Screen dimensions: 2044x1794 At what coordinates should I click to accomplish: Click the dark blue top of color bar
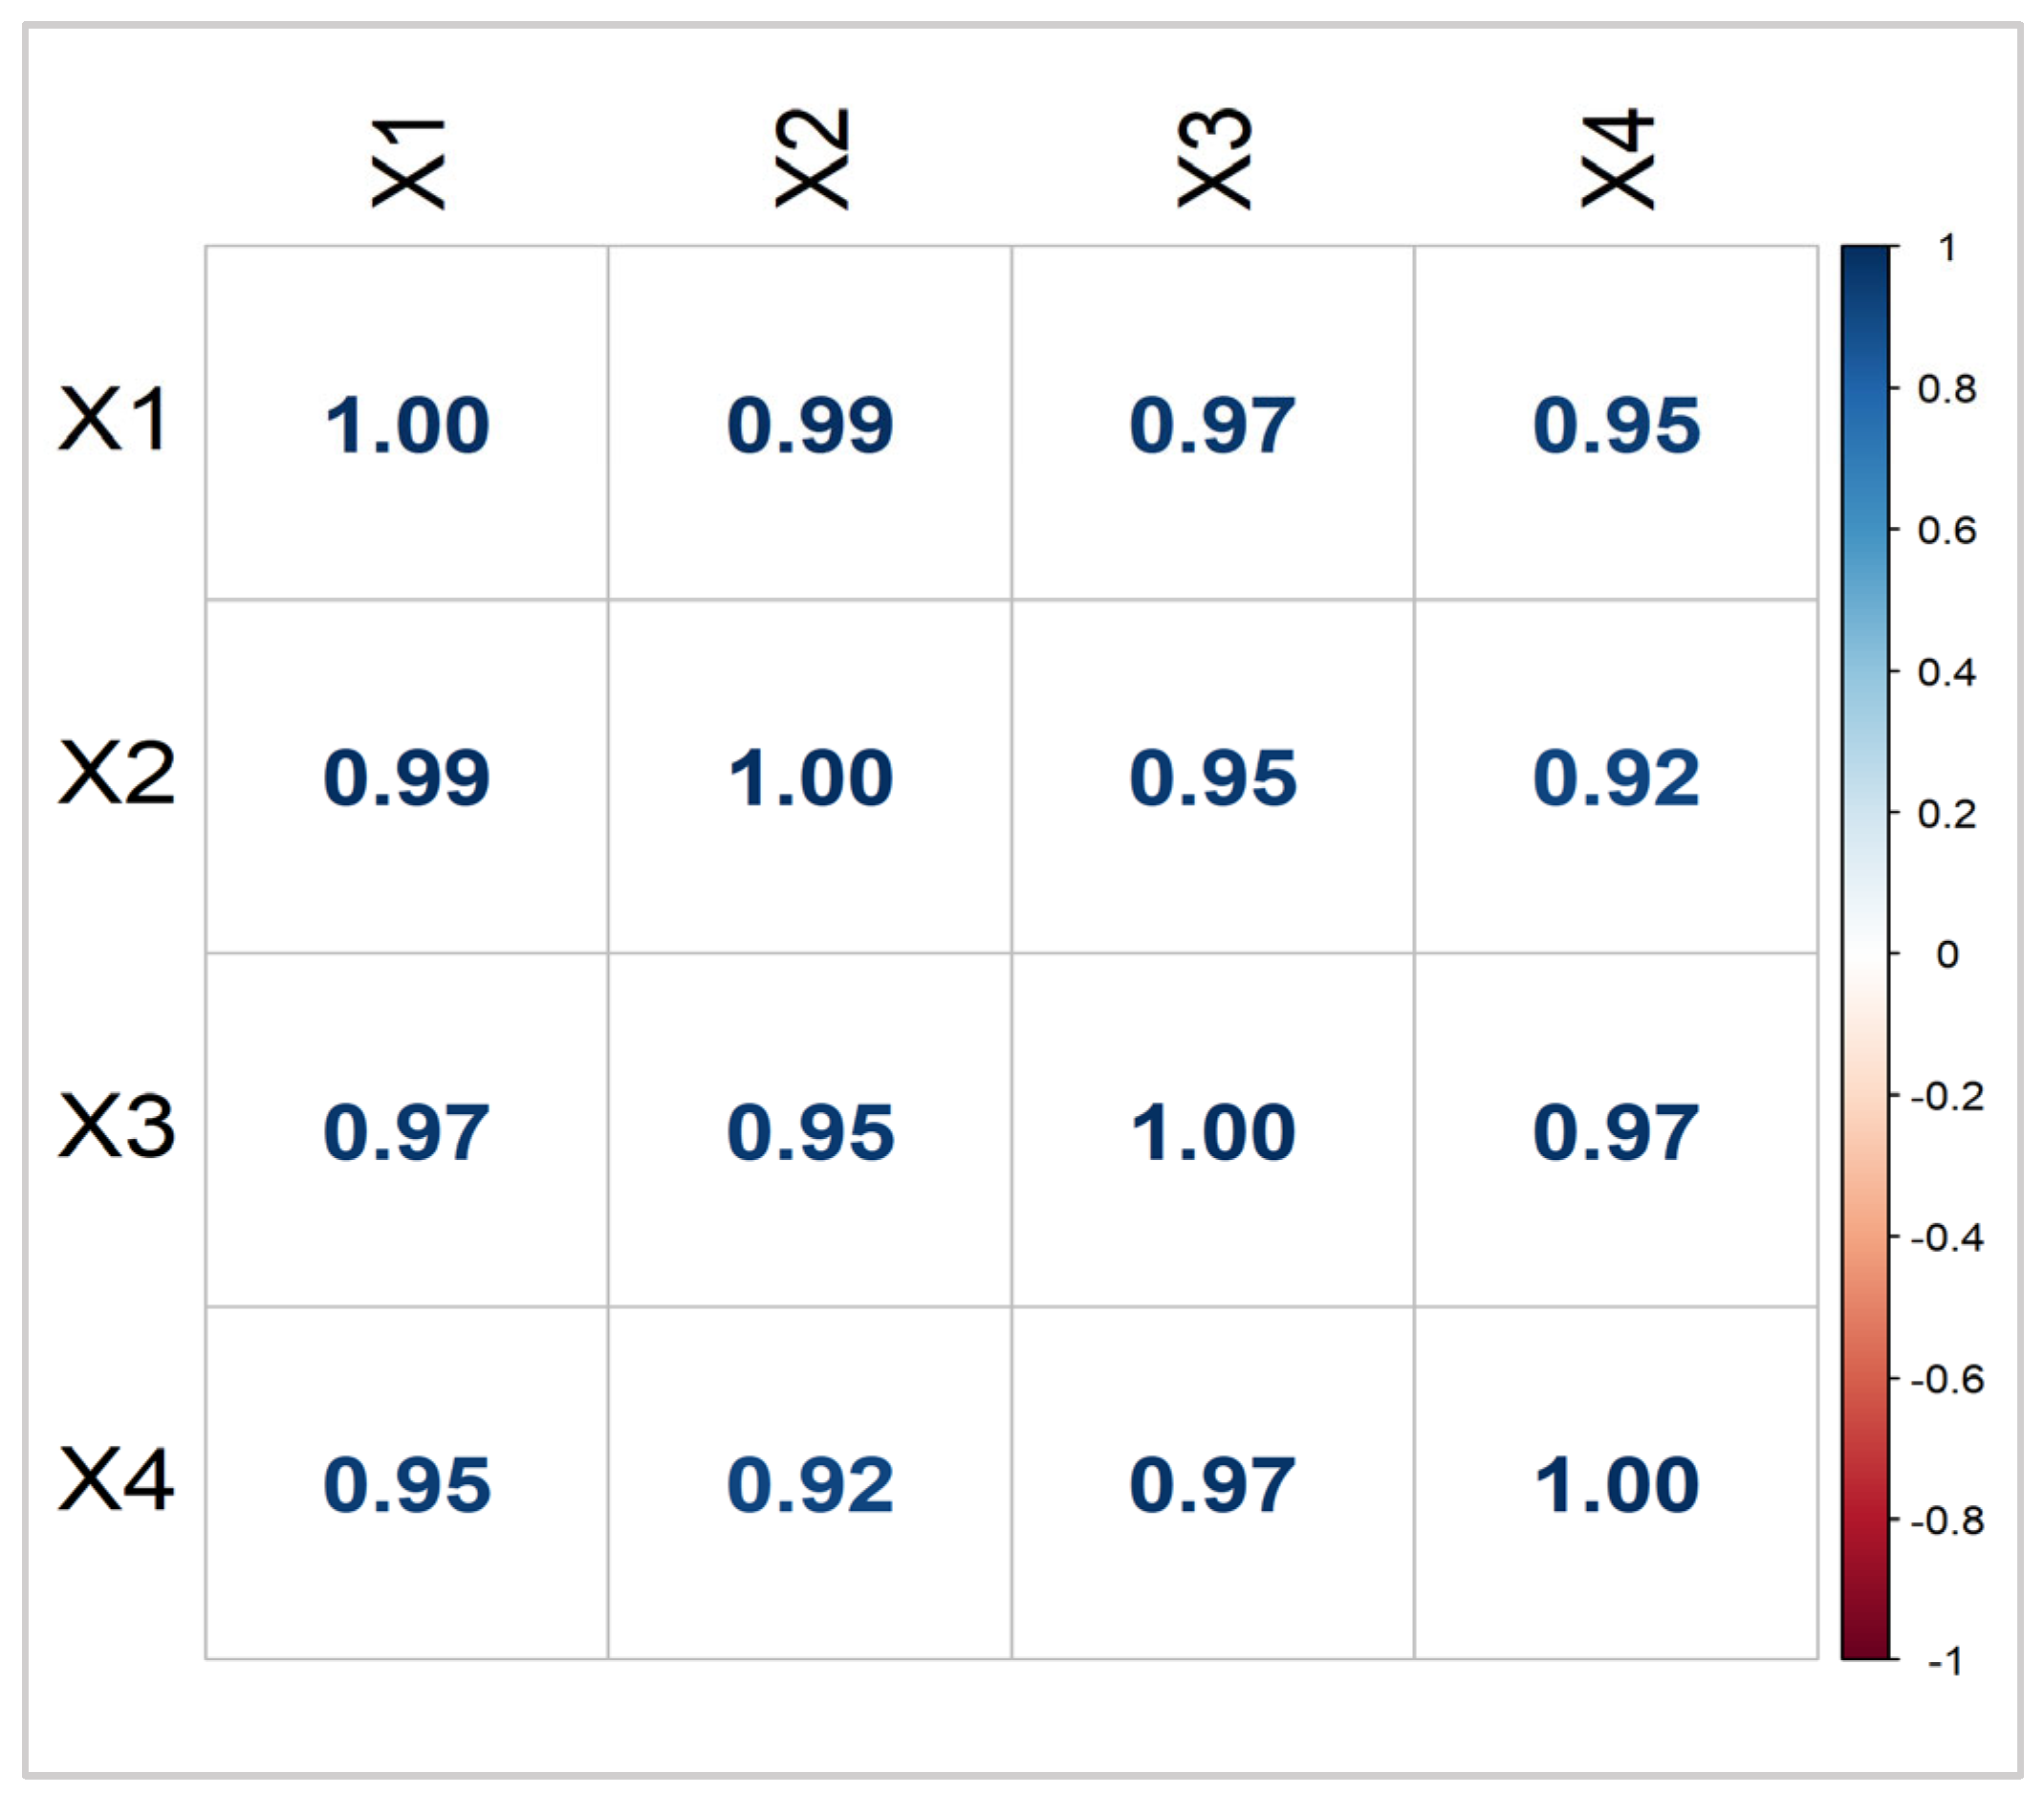1865,262
